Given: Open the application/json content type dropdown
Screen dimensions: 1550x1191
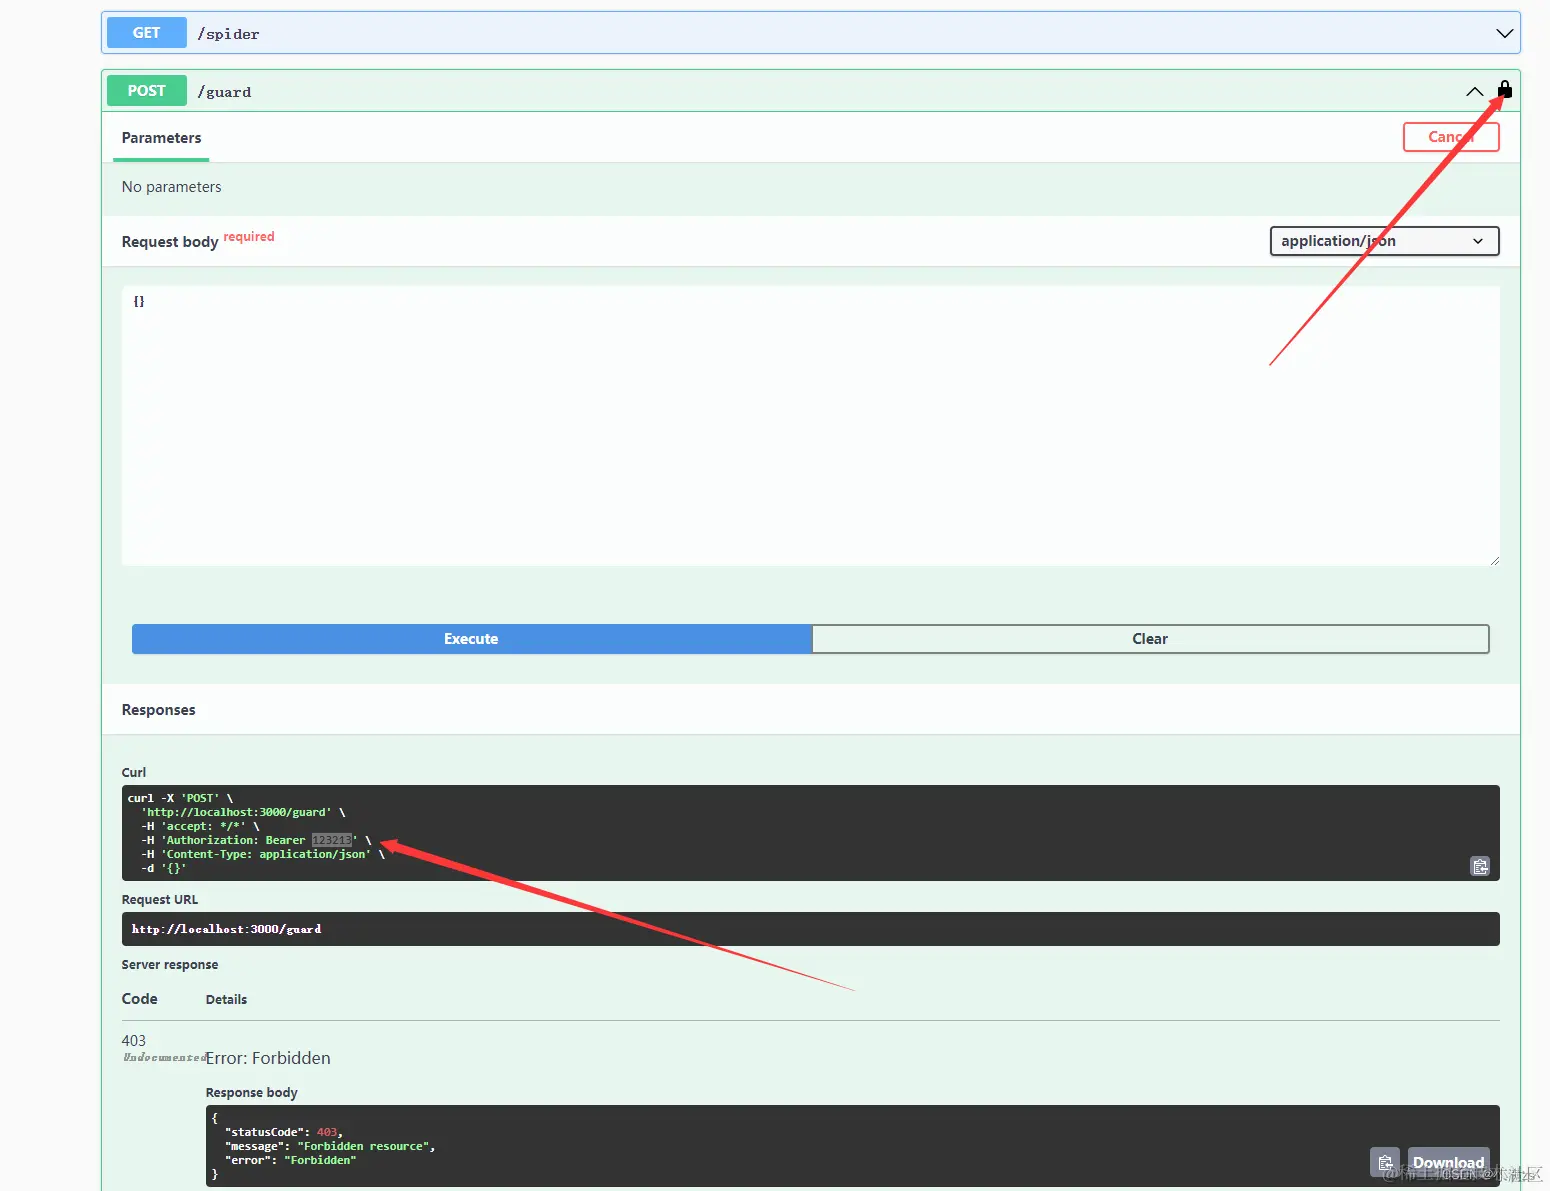Looking at the screenshot, I should point(1384,241).
